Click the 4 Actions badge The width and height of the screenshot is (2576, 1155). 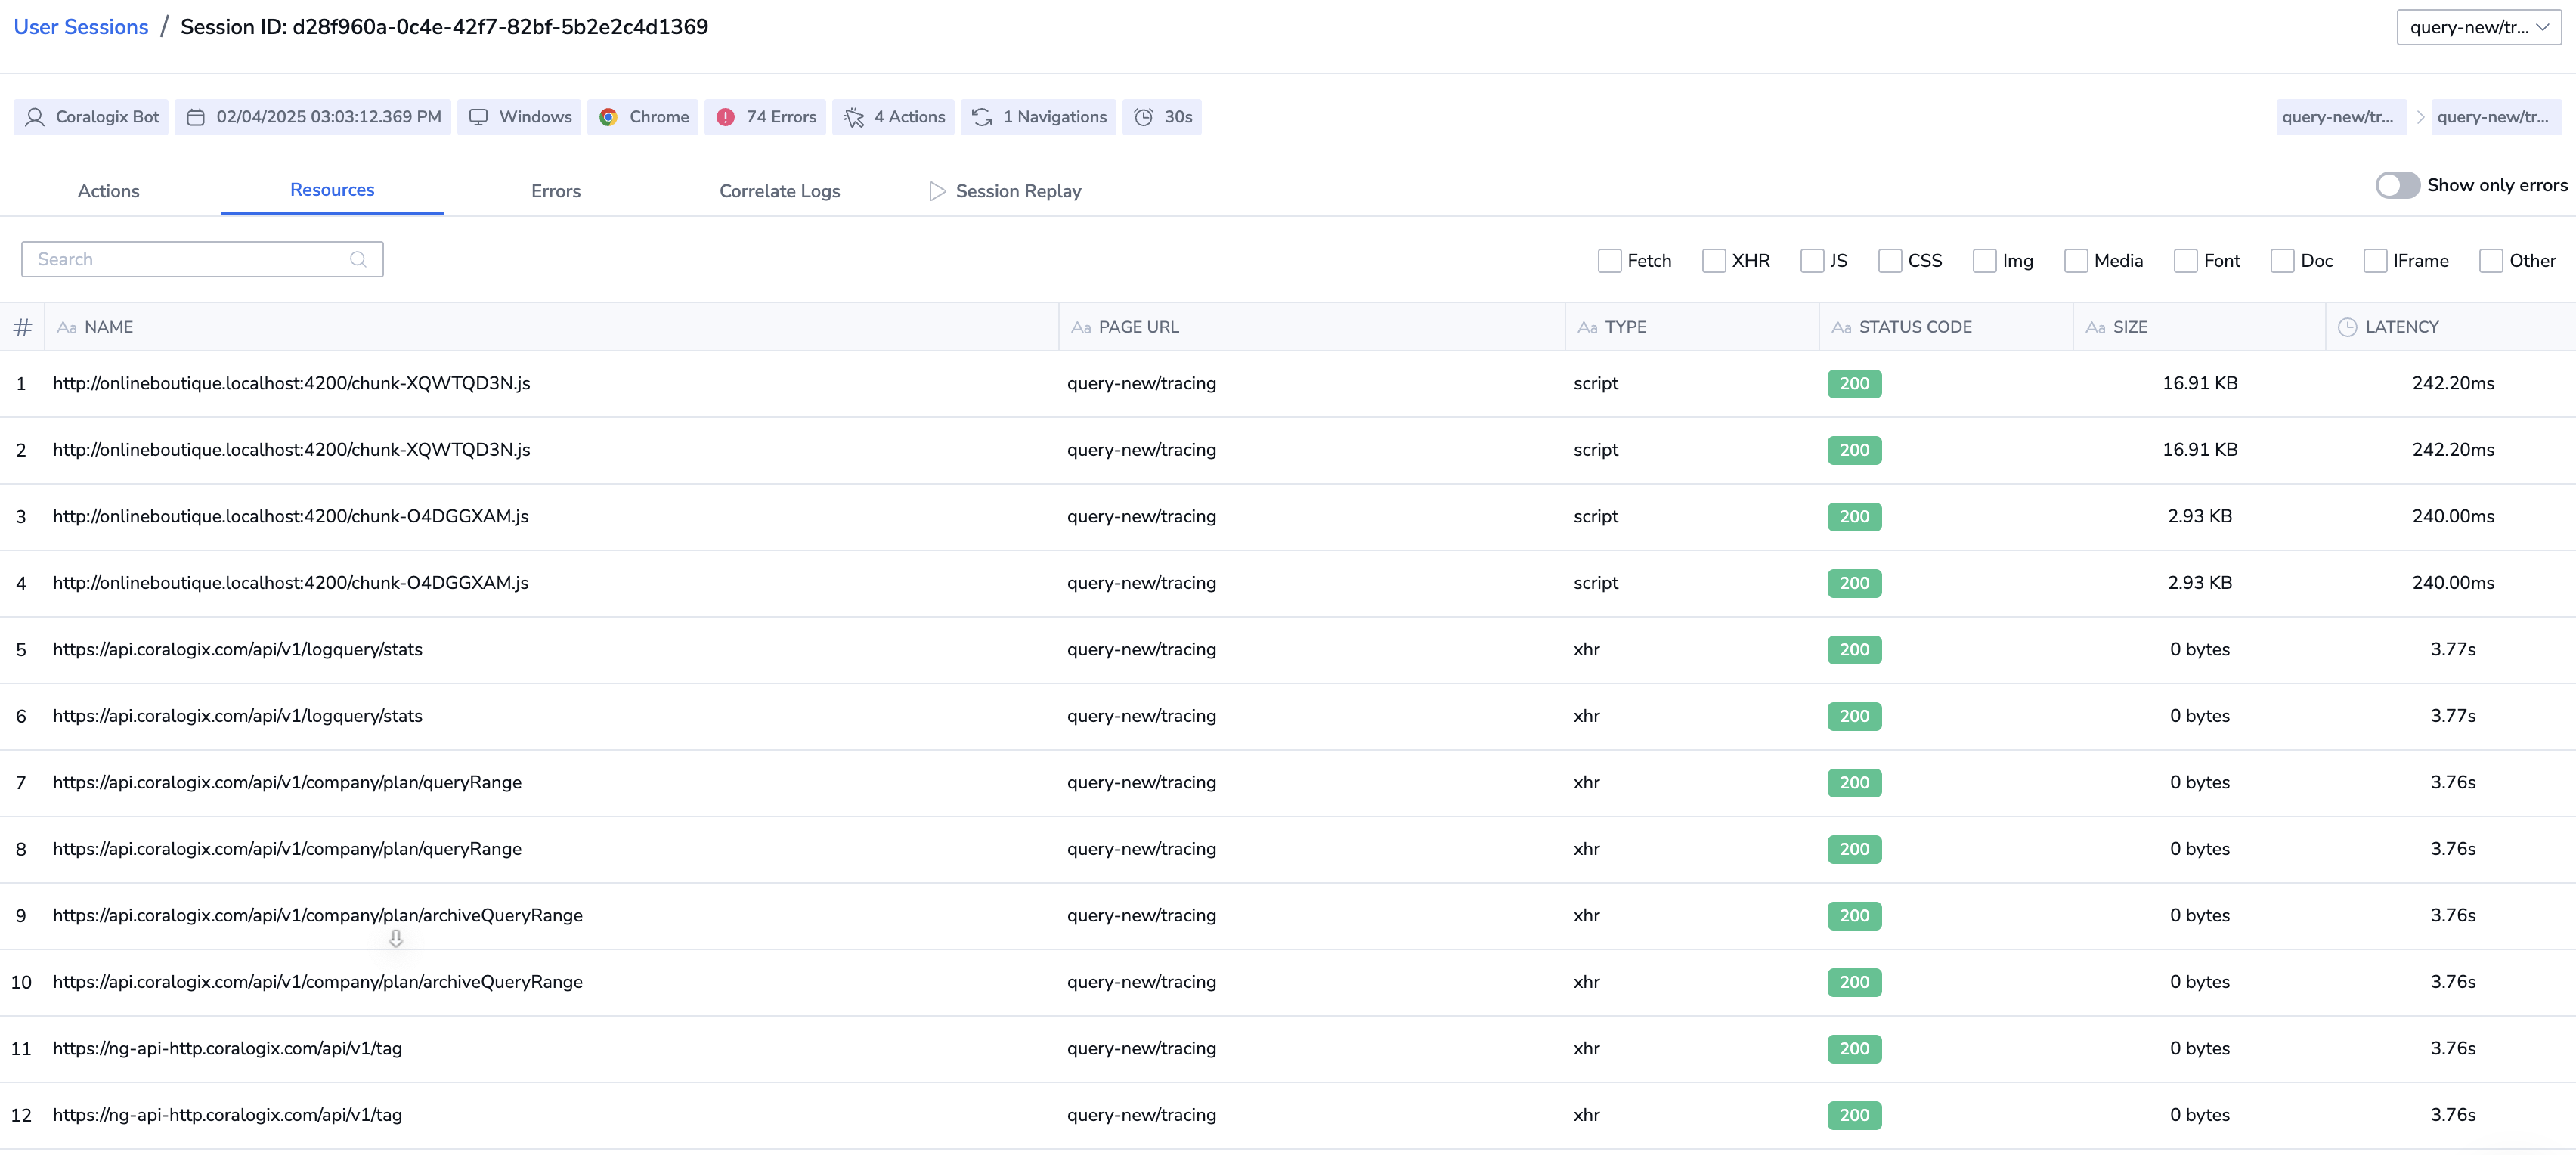[x=893, y=117]
